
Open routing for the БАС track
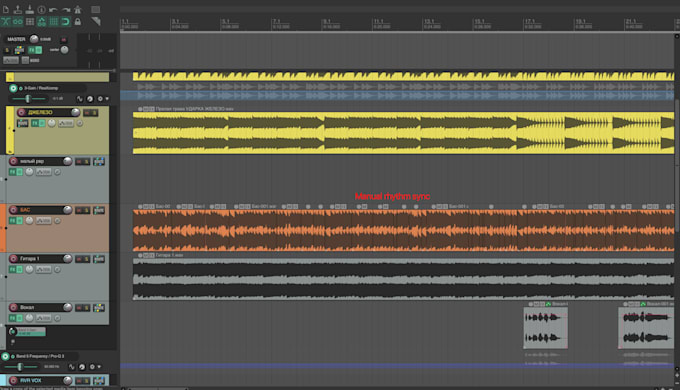pos(99,210)
